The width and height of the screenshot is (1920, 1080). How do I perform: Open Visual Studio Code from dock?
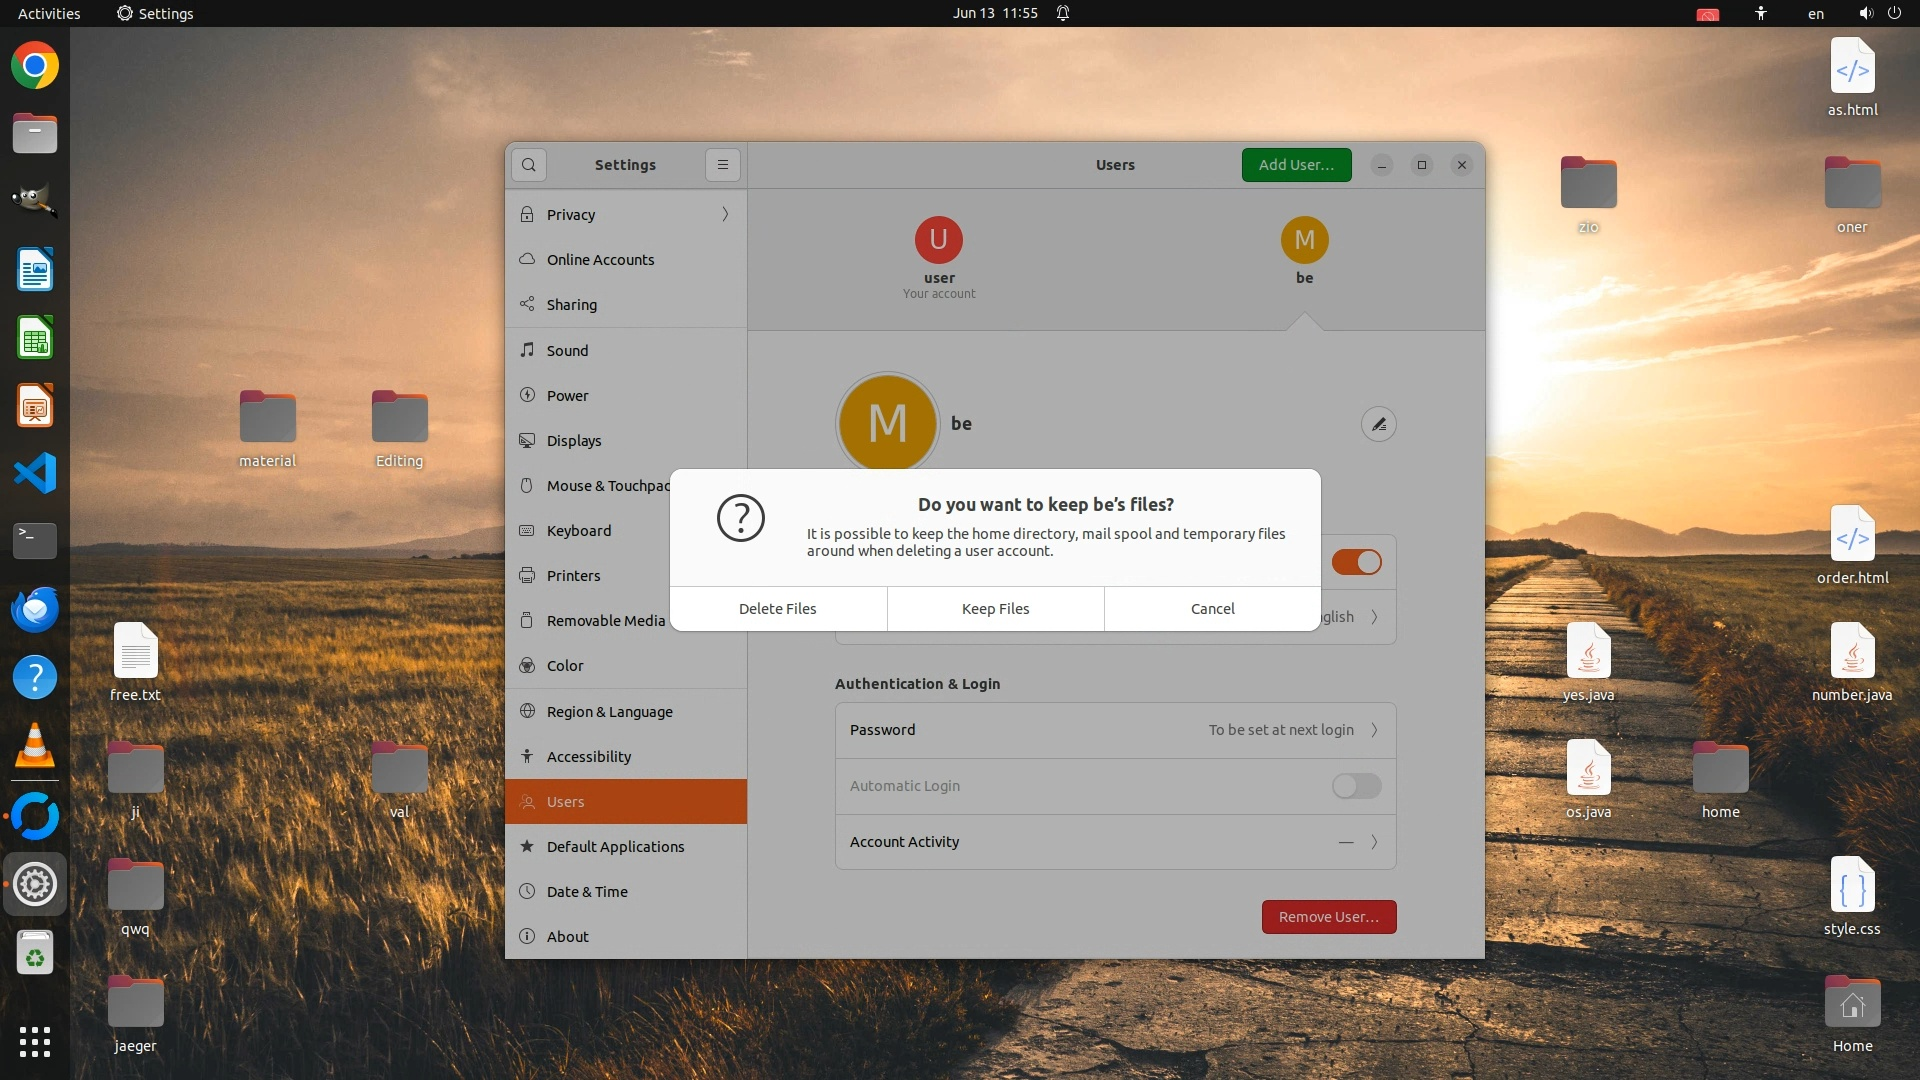(x=35, y=473)
